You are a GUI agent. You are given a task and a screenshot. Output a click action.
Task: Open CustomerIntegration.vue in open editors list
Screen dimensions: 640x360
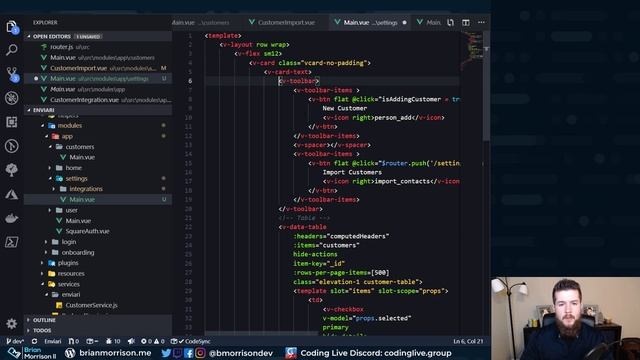tap(98, 100)
